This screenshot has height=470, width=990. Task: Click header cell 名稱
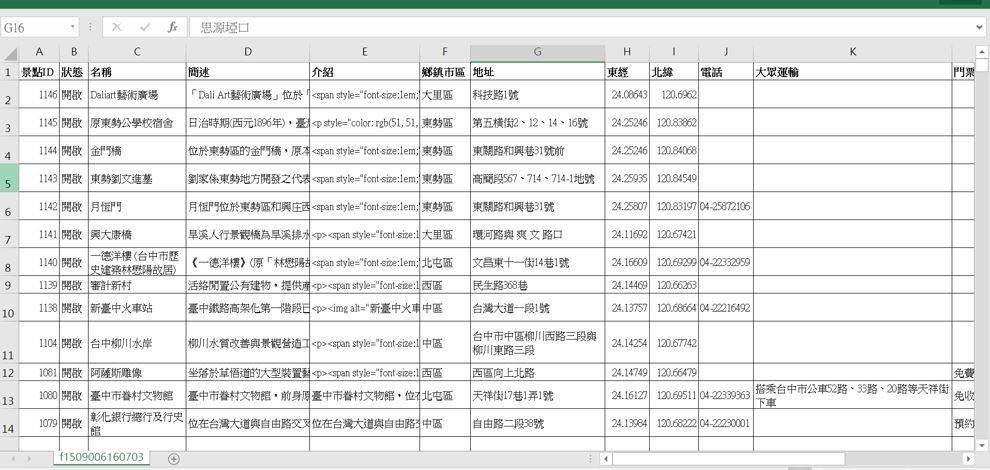[x=137, y=72]
